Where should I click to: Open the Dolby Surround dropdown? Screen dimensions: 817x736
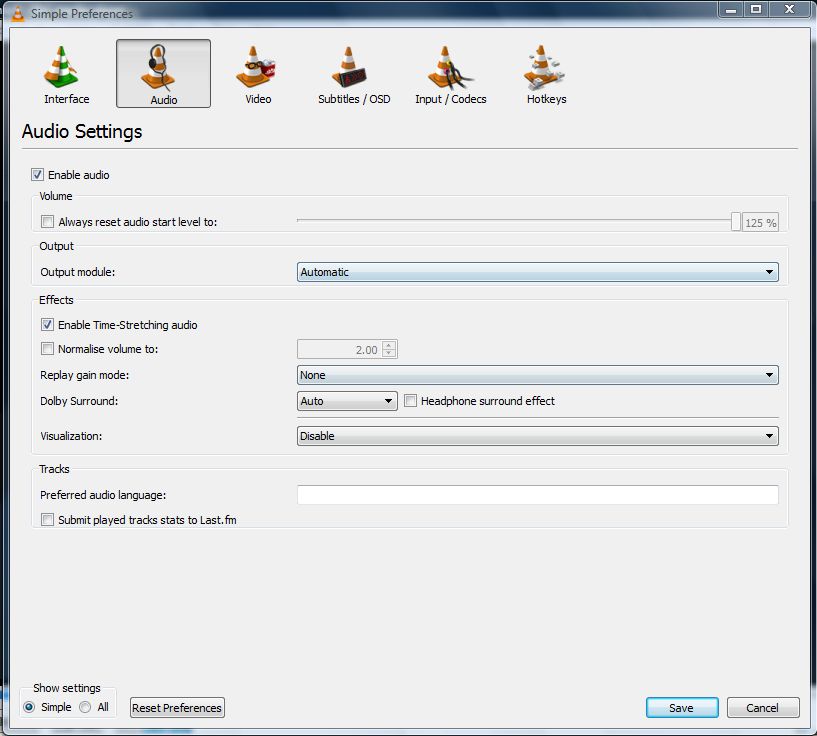click(347, 401)
